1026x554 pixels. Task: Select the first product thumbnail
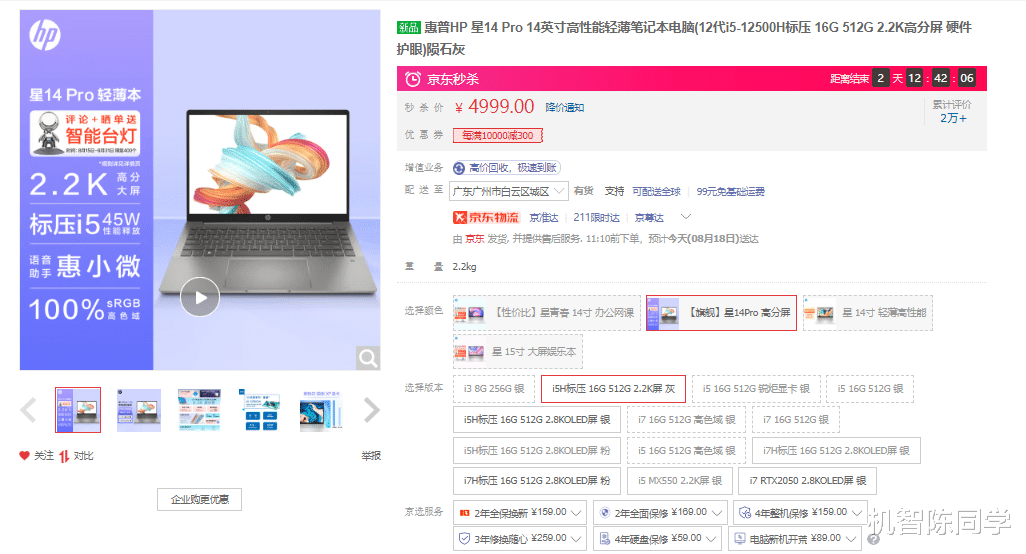coord(78,410)
